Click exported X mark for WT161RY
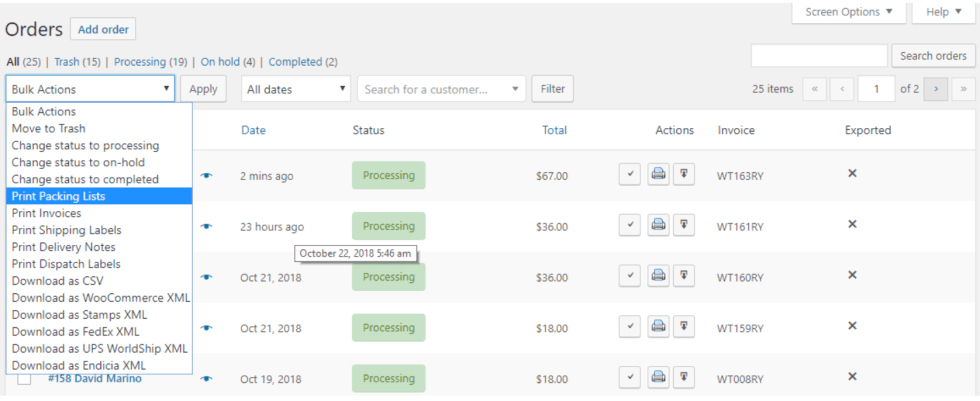 point(851,224)
